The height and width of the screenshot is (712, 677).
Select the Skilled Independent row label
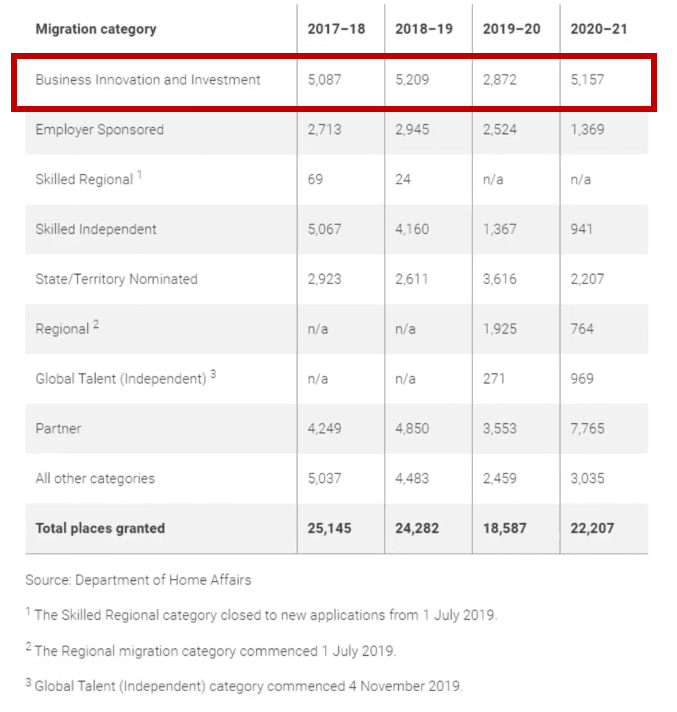[x=96, y=229]
